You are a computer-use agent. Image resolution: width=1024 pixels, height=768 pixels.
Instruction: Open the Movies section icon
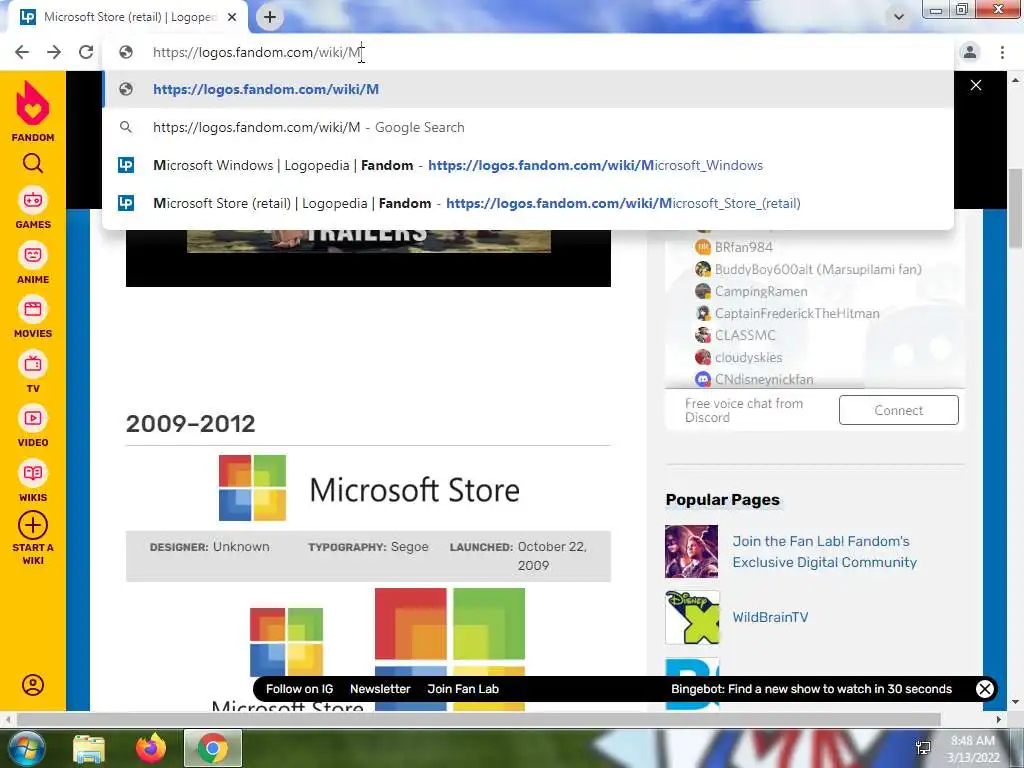point(33,309)
